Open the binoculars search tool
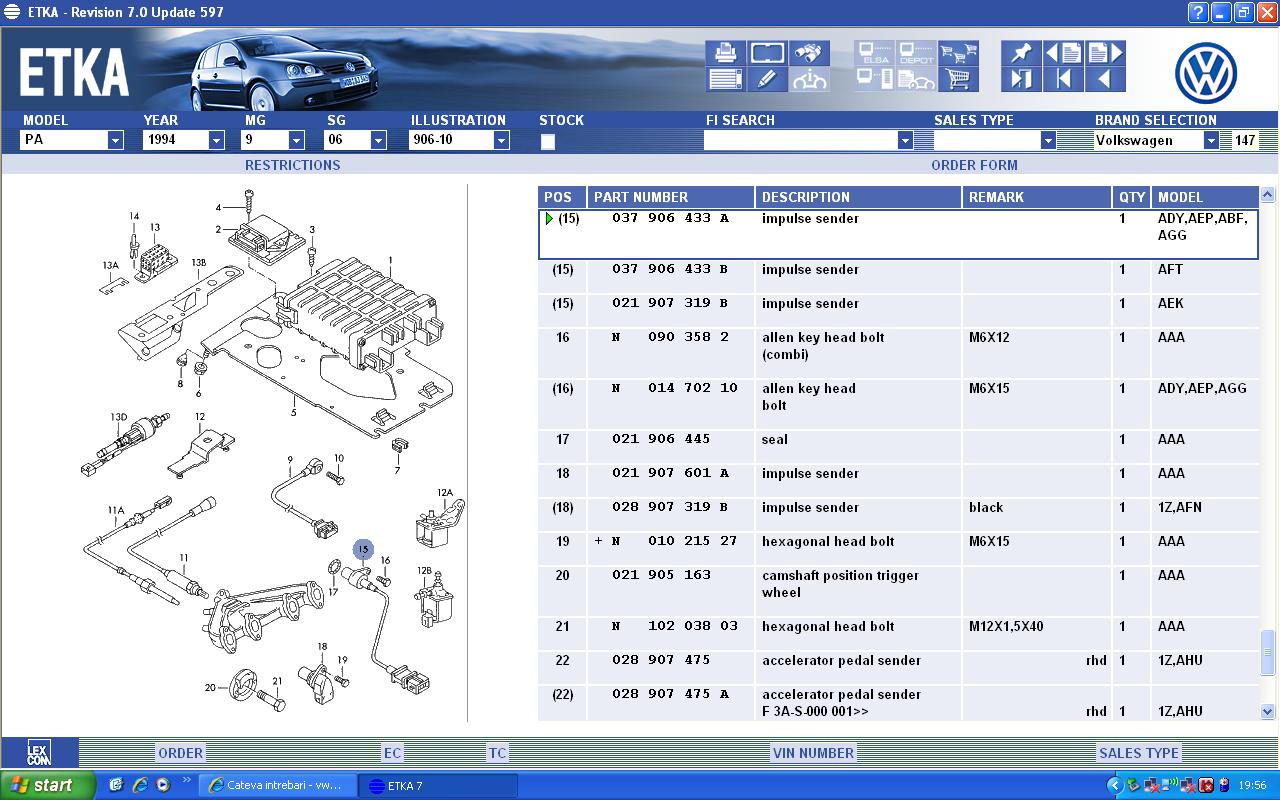This screenshot has height=800, width=1280. [x=809, y=53]
